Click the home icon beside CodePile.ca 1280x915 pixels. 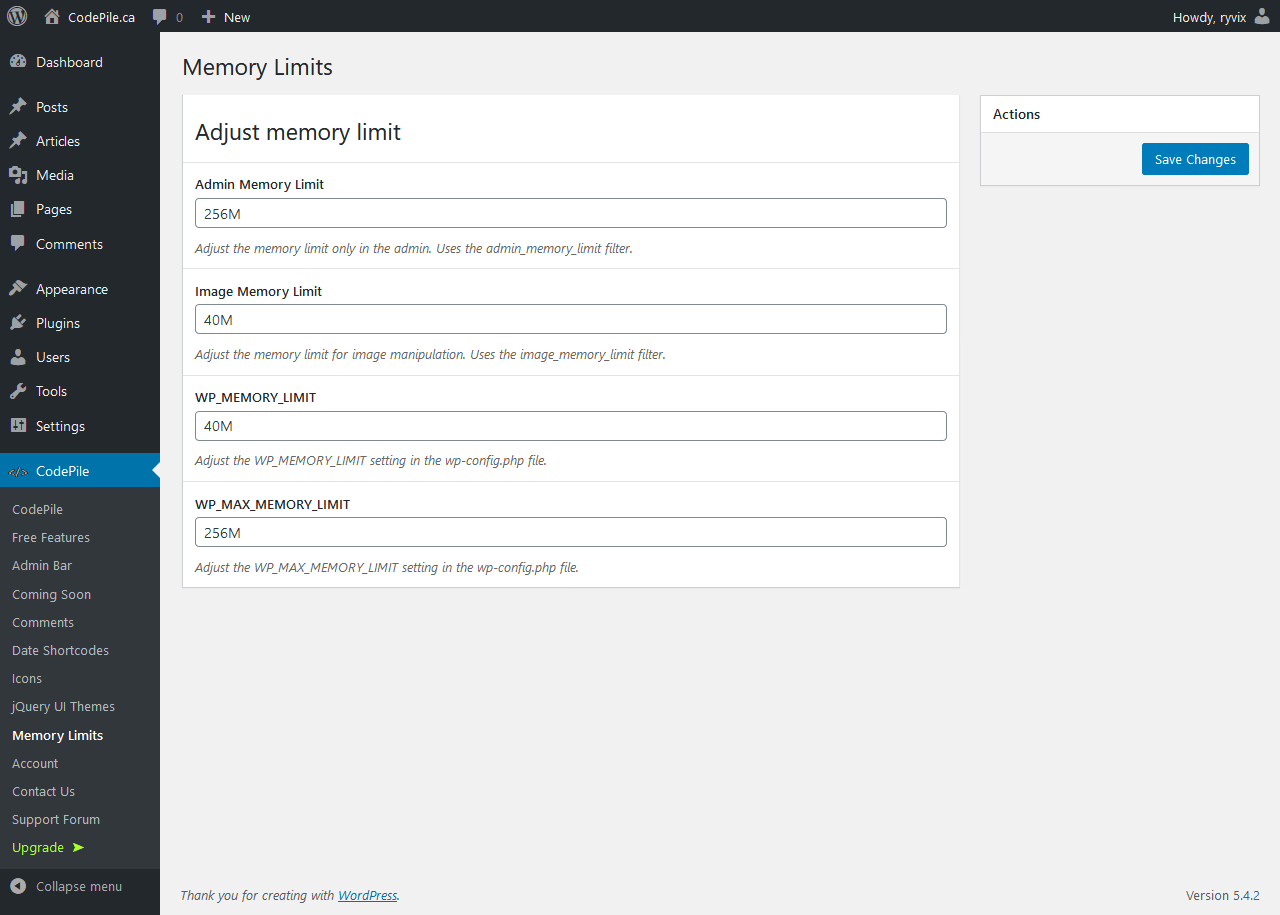pos(52,16)
